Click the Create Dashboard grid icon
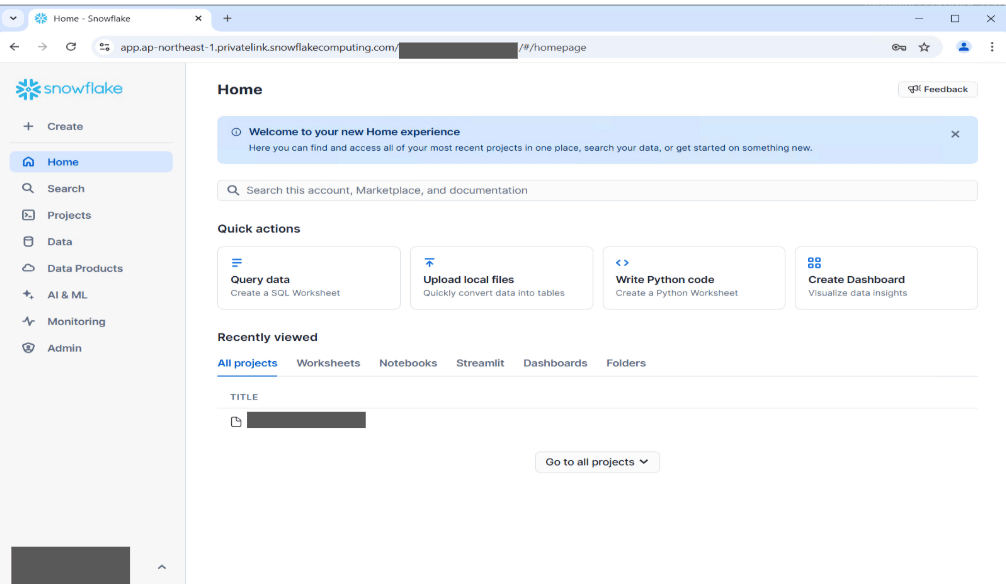The height and width of the screenshot is (584, 1006). pos(814,262)
